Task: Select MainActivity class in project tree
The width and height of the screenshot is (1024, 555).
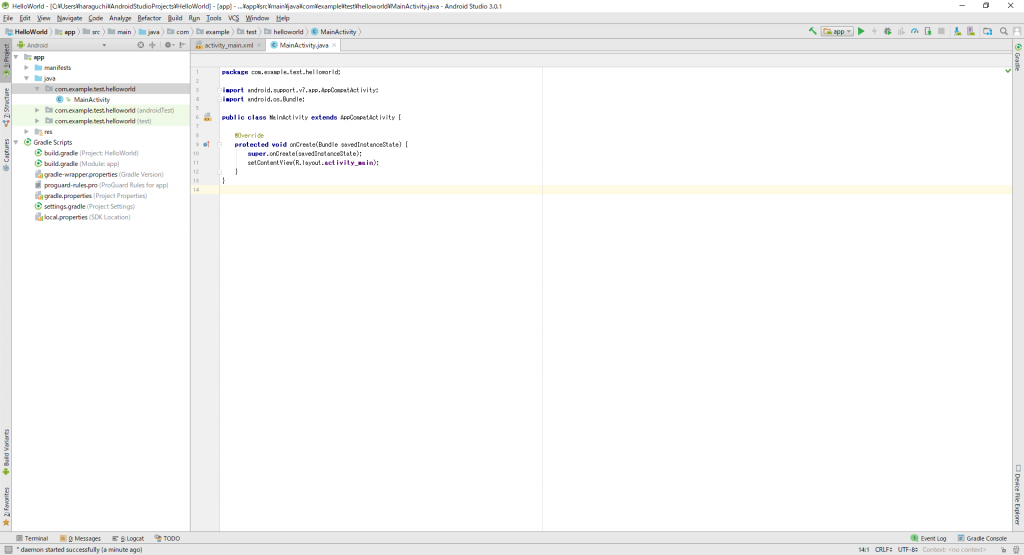Action: tap(91, 100)
